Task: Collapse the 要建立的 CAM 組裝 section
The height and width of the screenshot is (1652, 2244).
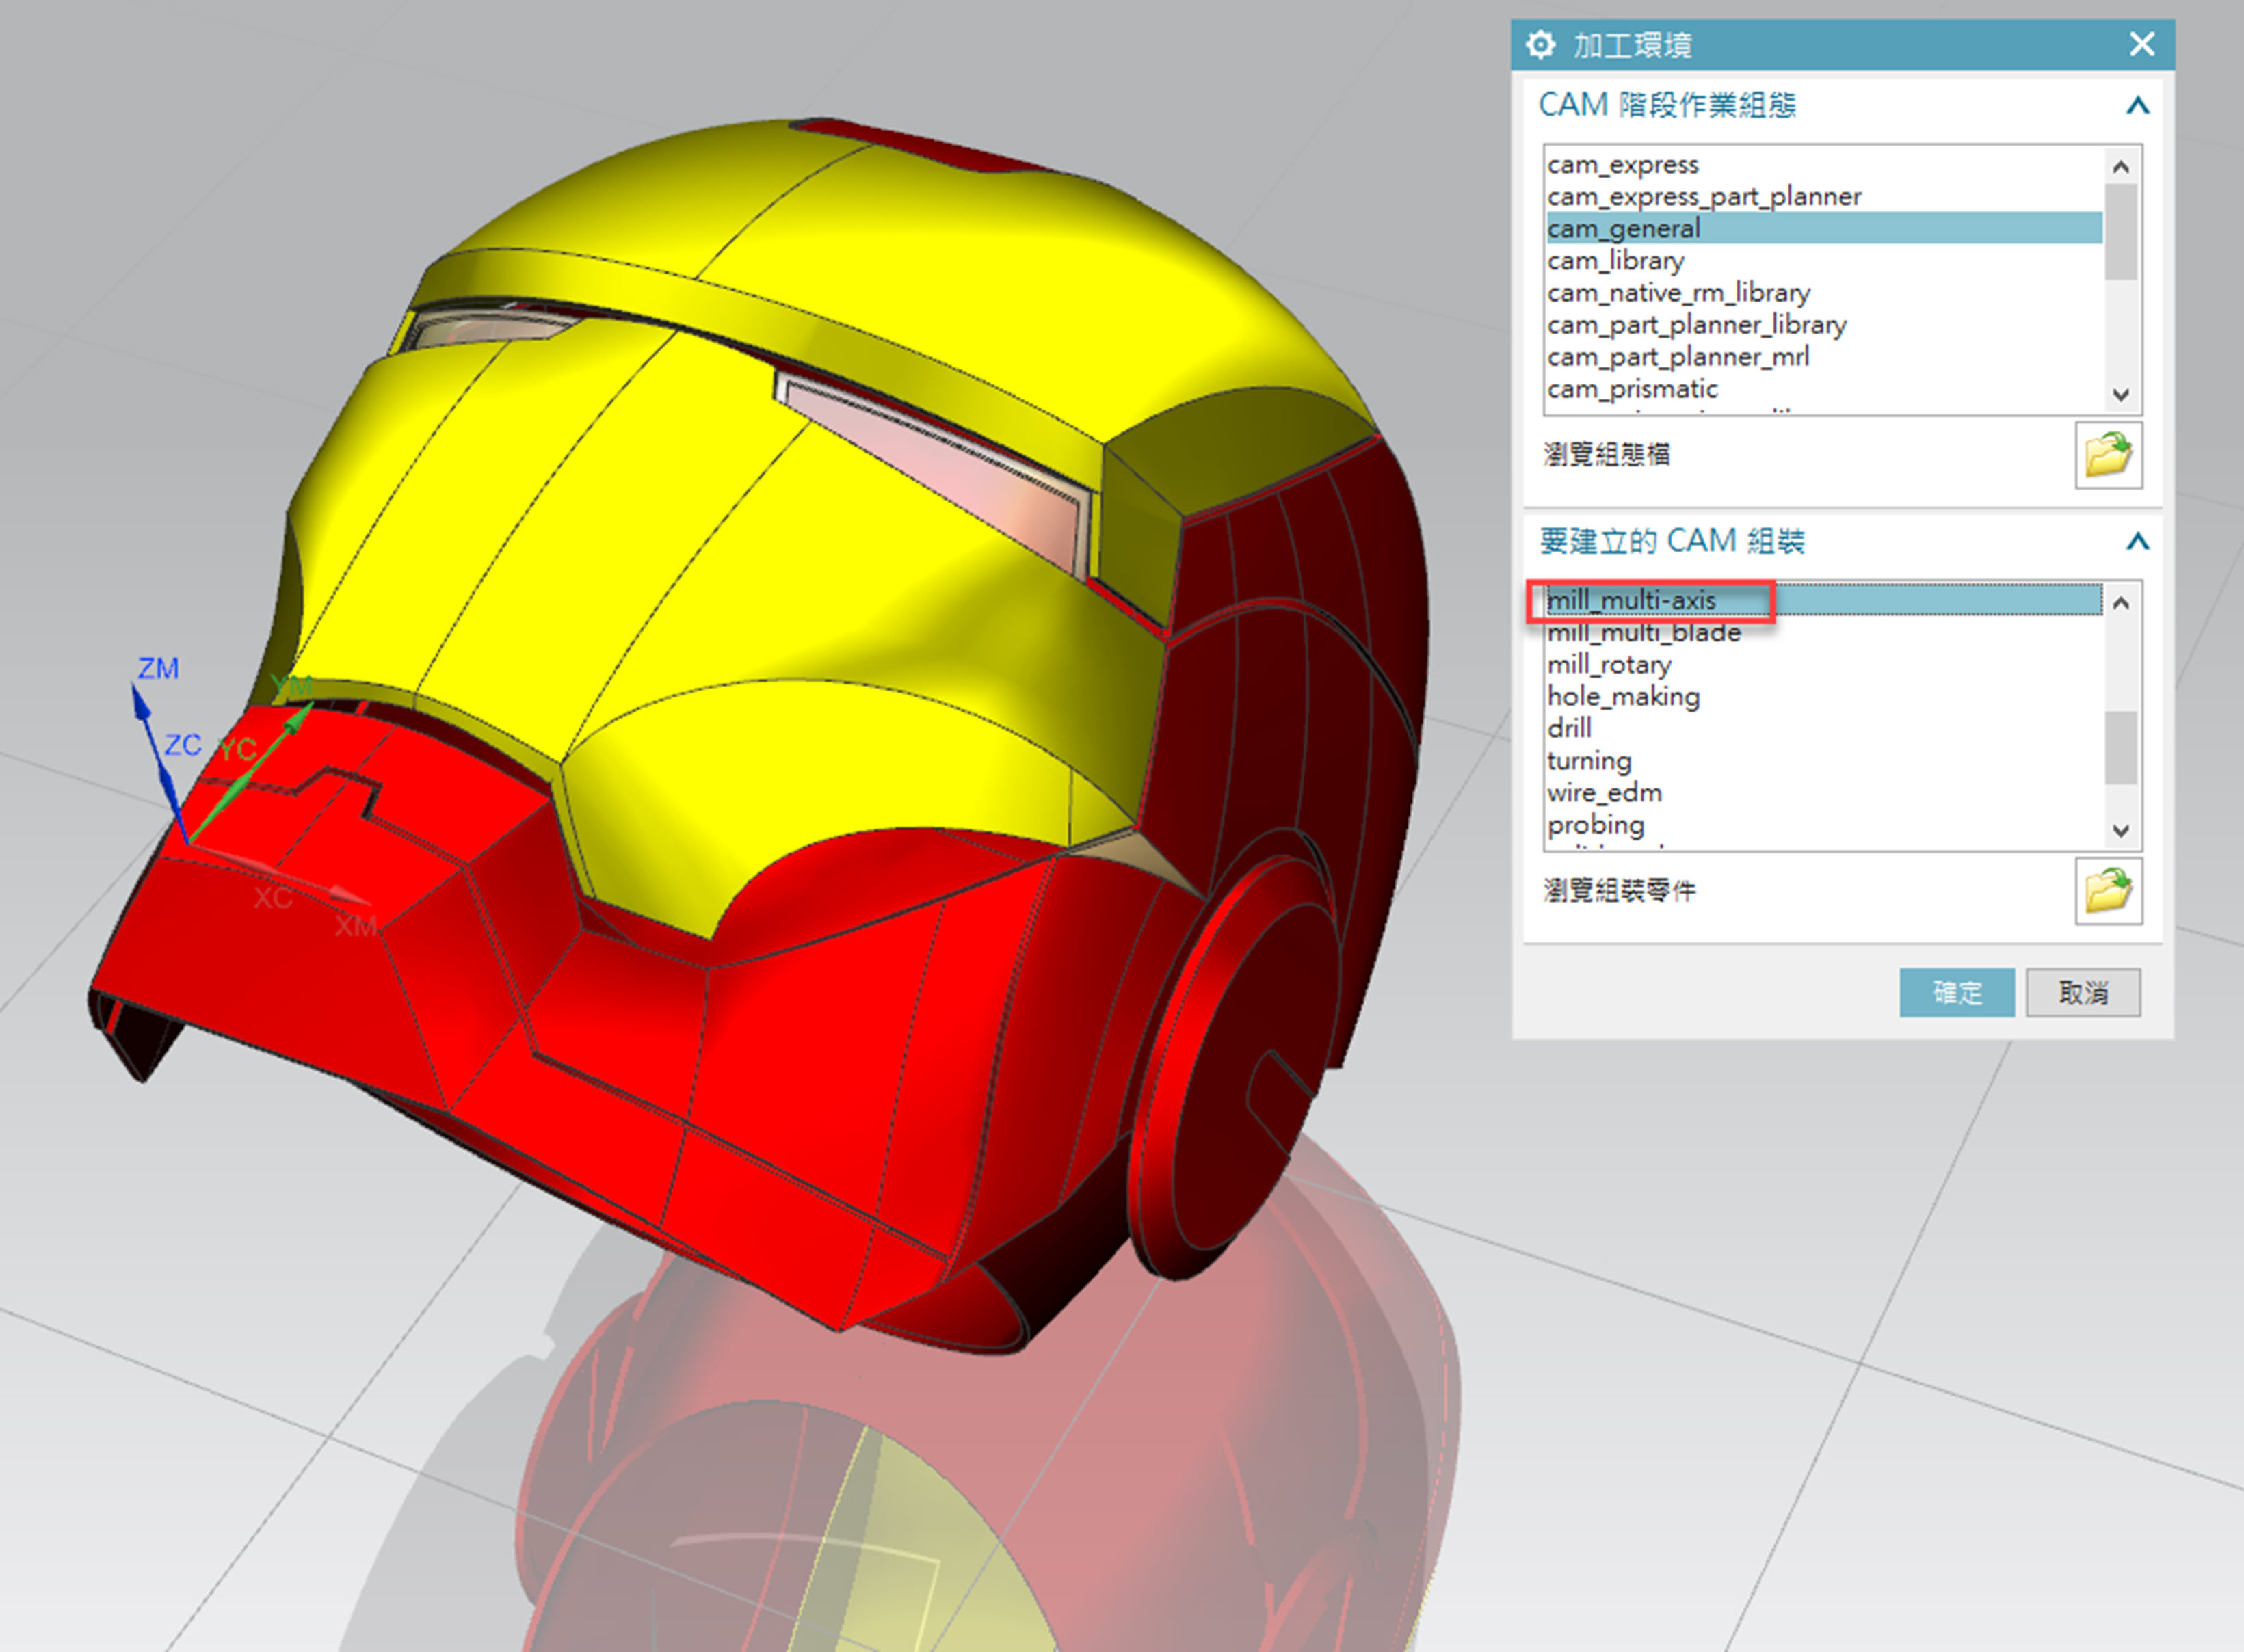Action: [2137, 542]
